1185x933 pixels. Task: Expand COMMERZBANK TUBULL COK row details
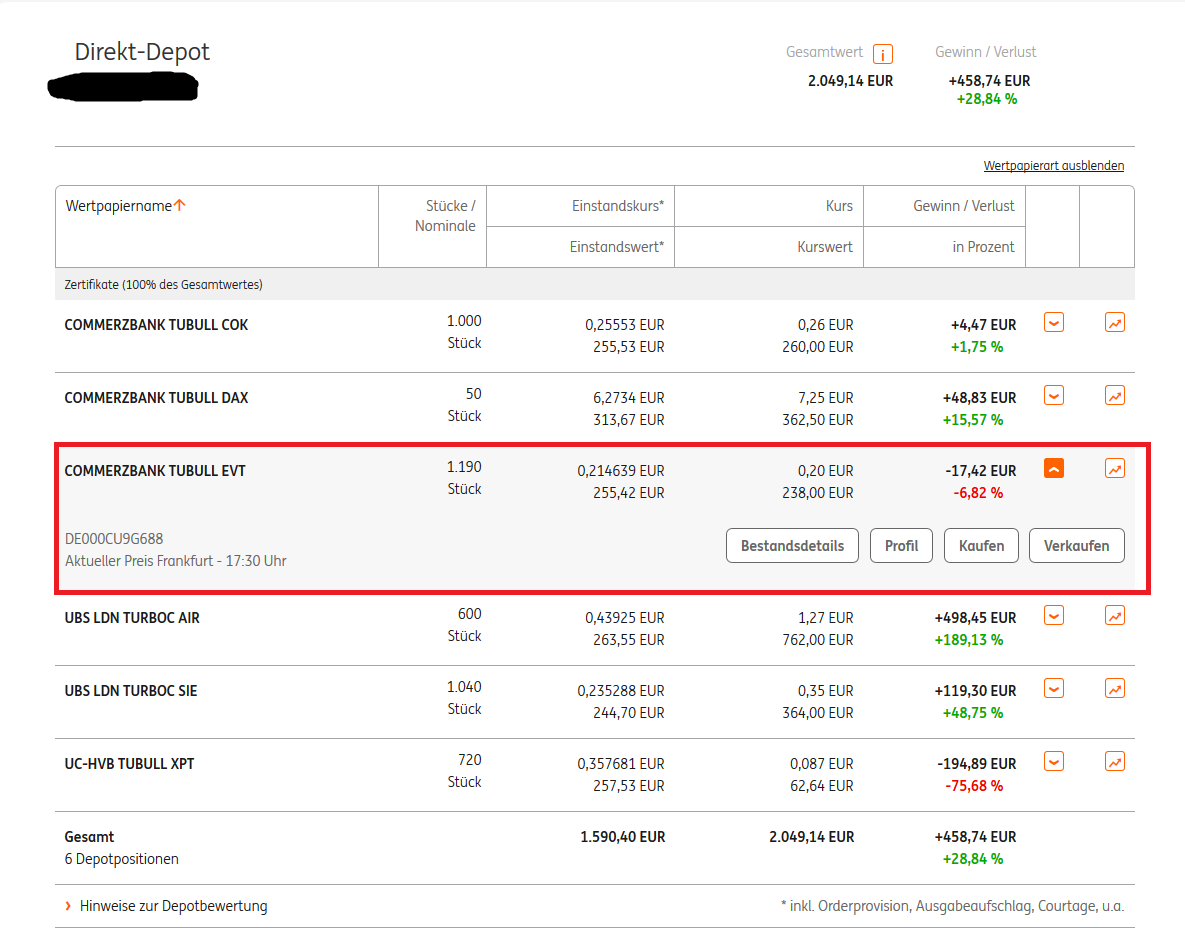pyautogui.click(x=1053, y=323)
